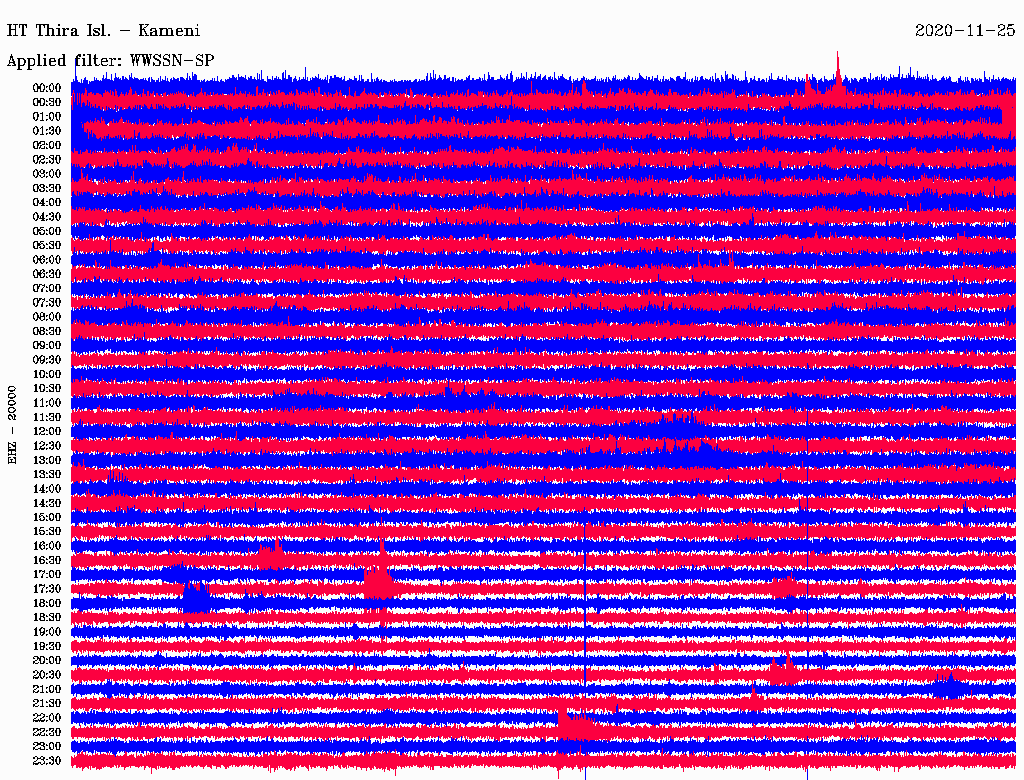Click the 18:30 time label
The height and width of the screenshot is (780, 1024).
pos(47,617)
